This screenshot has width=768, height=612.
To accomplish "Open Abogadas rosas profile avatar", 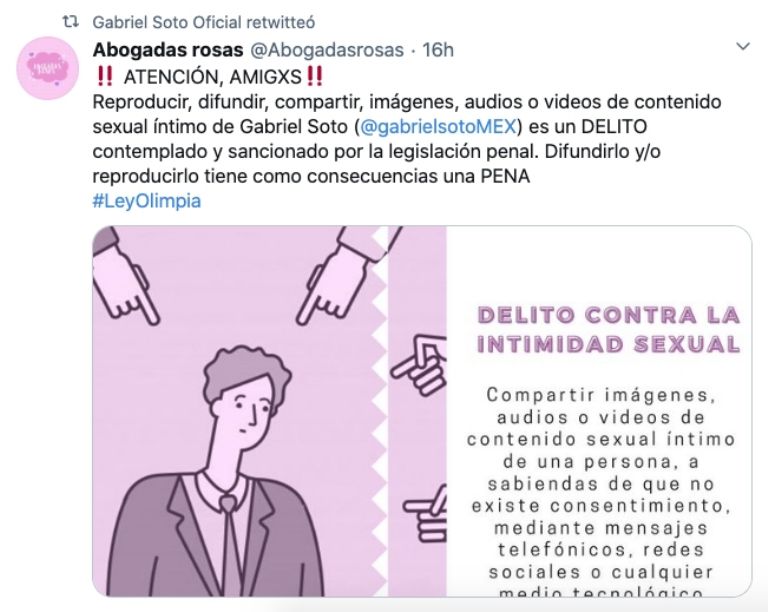I will point(48,68).
